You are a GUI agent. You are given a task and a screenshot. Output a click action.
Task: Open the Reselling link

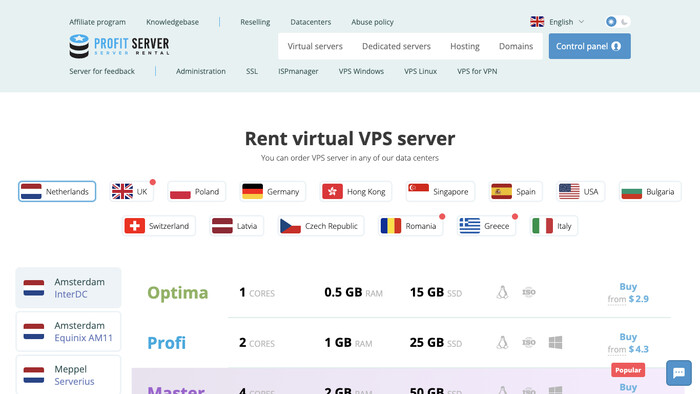255,22
